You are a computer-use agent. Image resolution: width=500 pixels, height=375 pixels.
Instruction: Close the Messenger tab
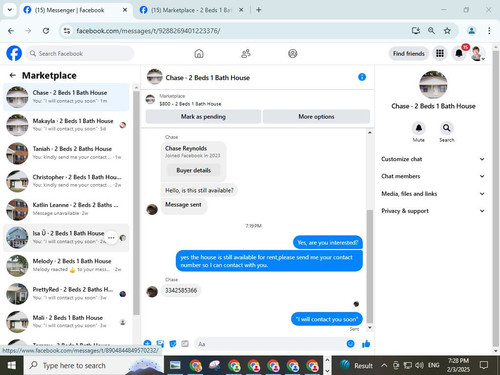(125, 10)
